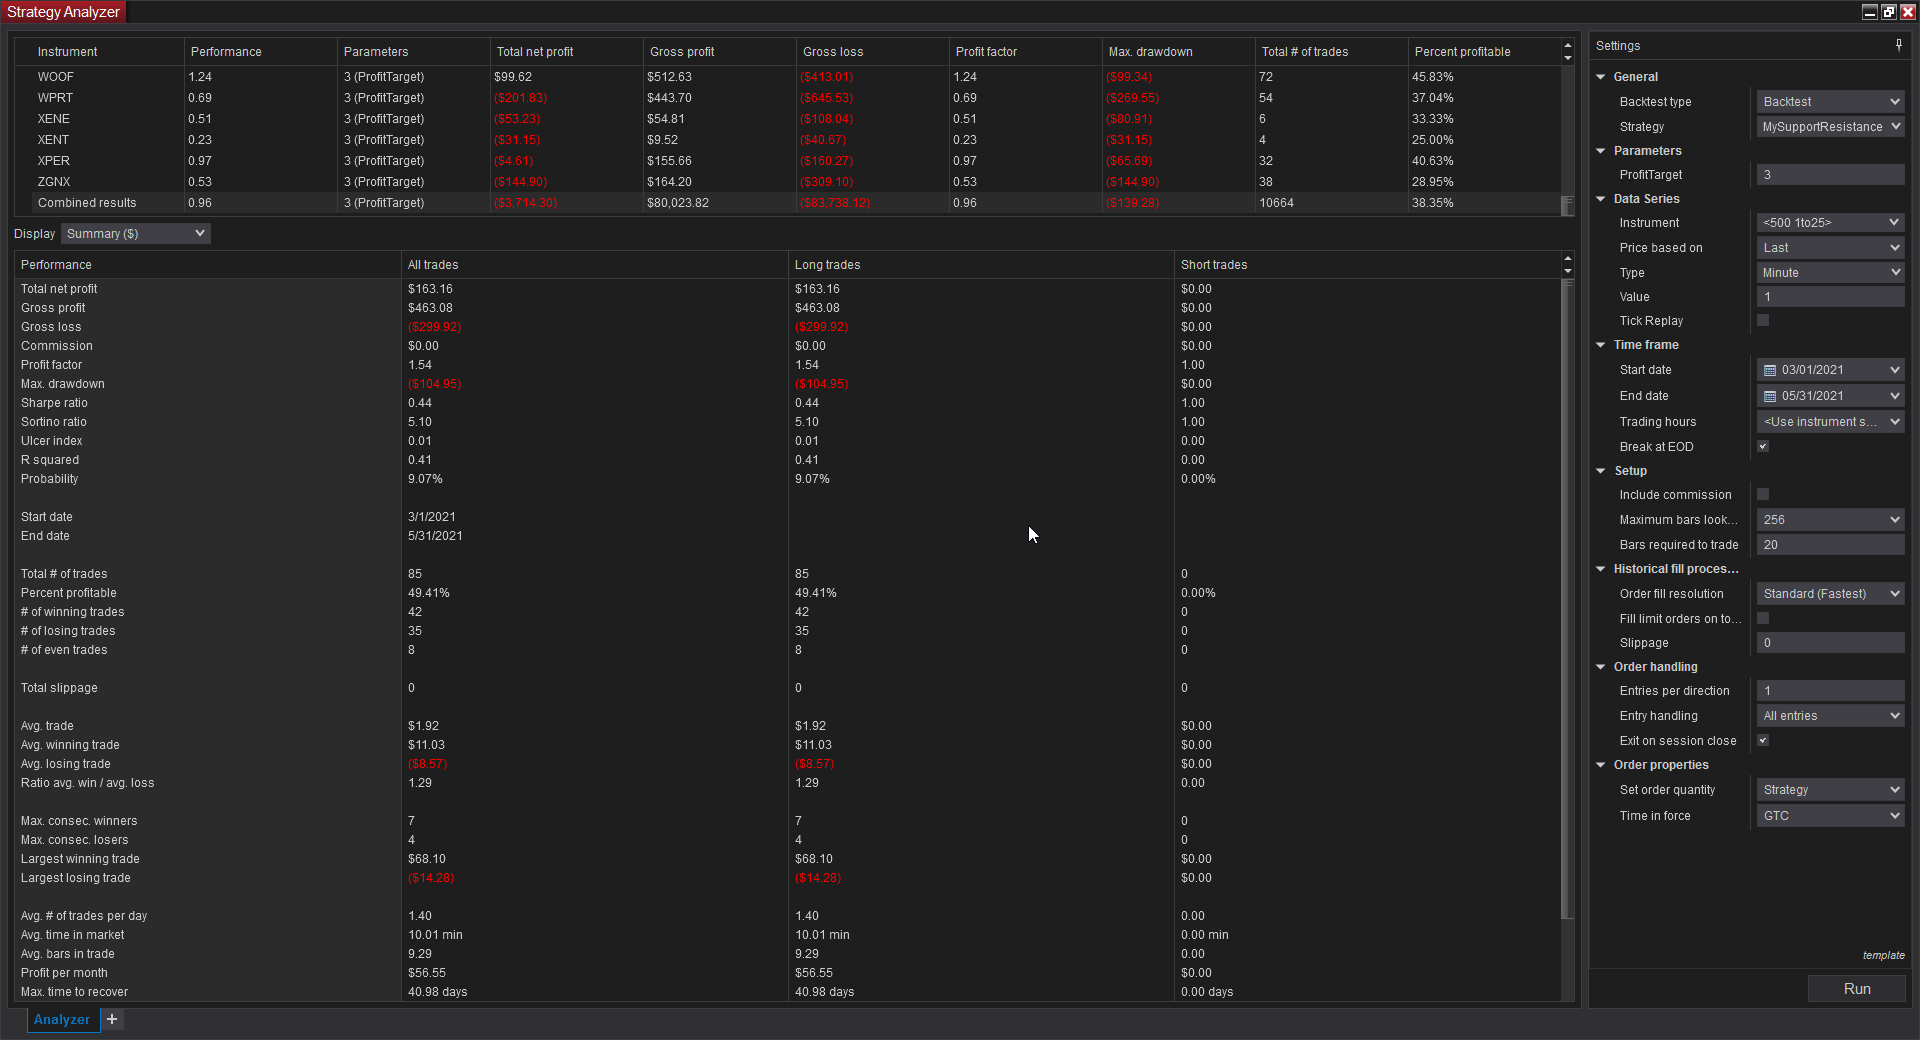Edit the ProfitTarget value field
The width and height of the screenshot is (1920, 1040).
[x=1830, y=175]
